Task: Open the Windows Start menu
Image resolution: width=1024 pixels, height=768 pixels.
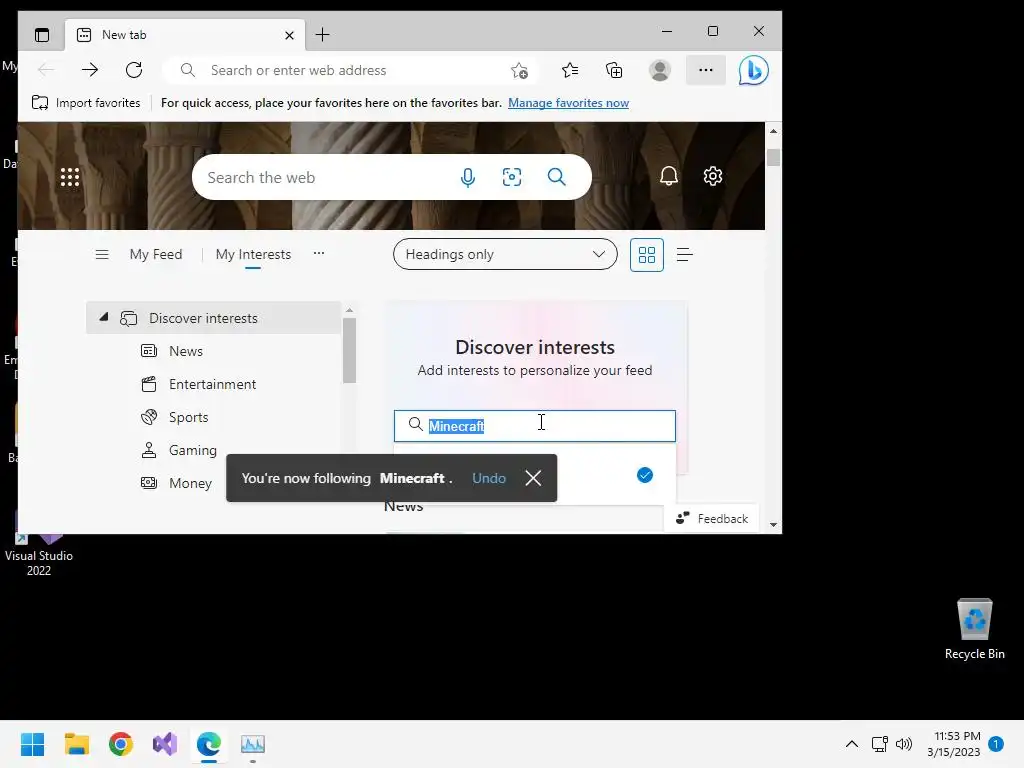Action: click(x=33, y=744)
